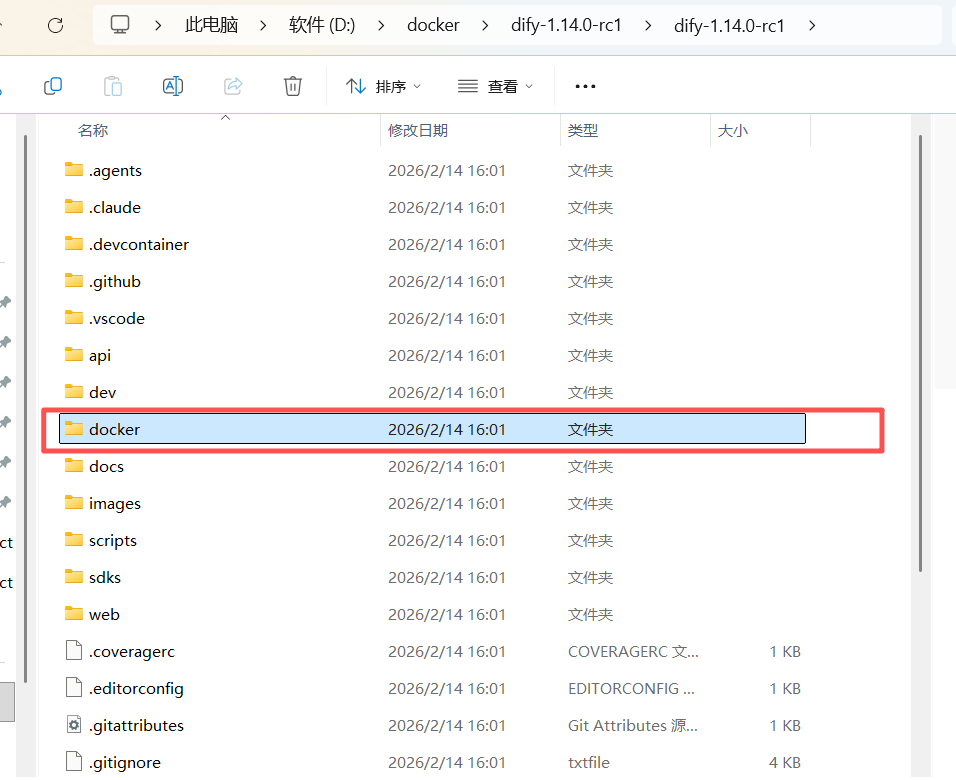Image resolution: width=956 pixels, height=780 pixels.
Task: Open the 查看 view dropdown
Action: [x=496, y=87]
